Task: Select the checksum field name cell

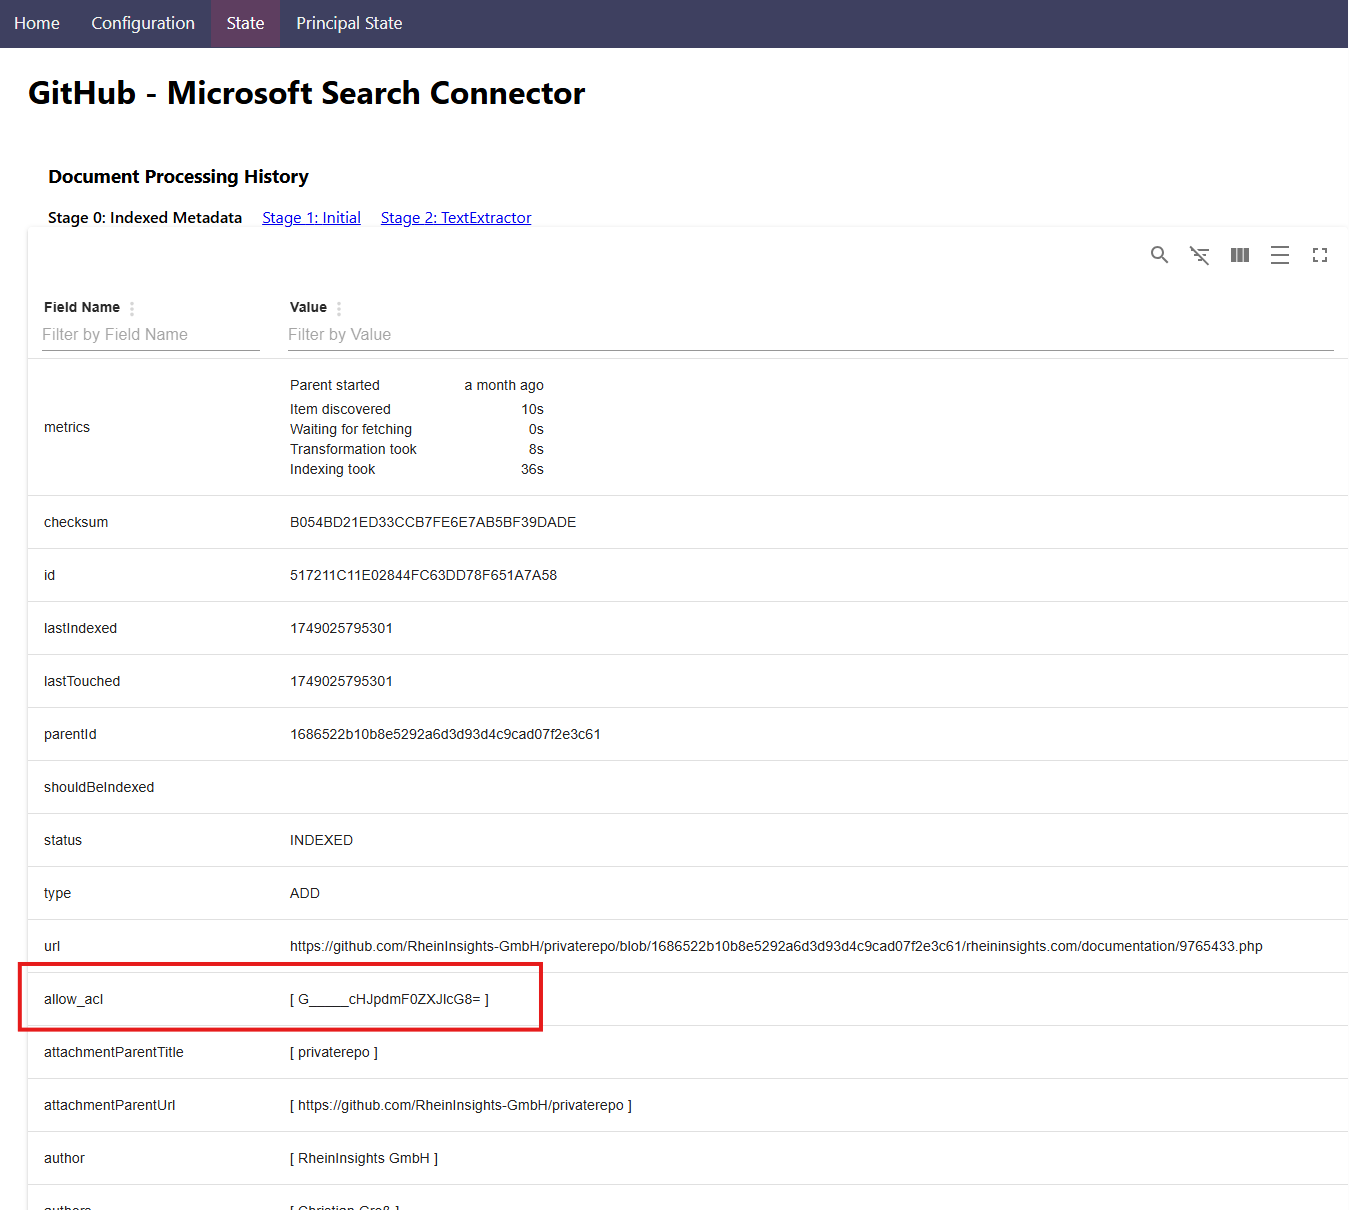Action: [x=76, y=522]
